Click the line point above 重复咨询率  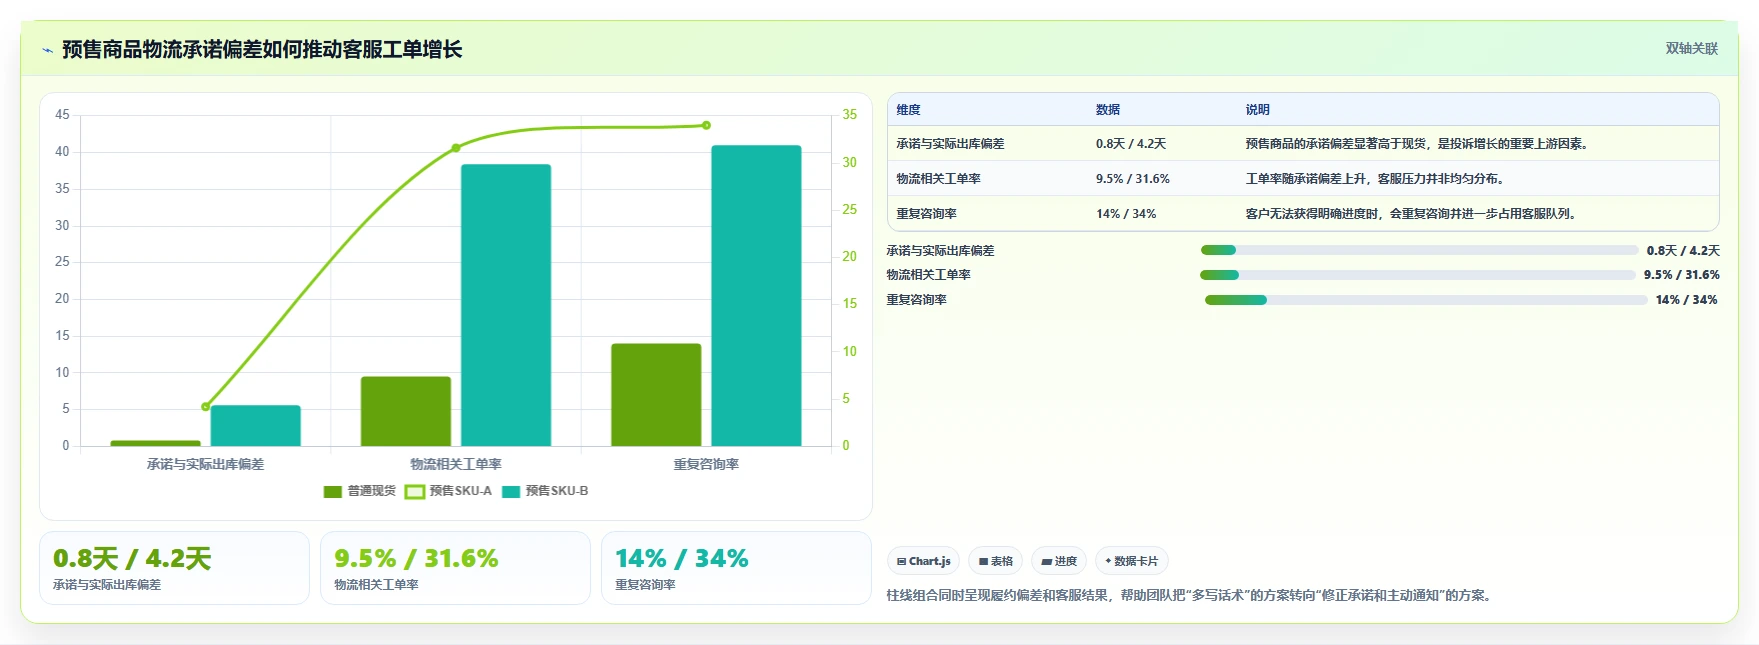point(706,125)
